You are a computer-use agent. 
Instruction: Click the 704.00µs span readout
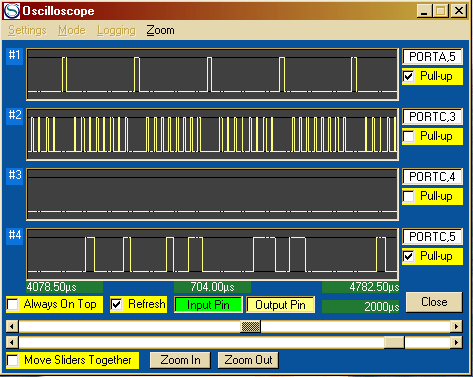(x=212, y=287)
